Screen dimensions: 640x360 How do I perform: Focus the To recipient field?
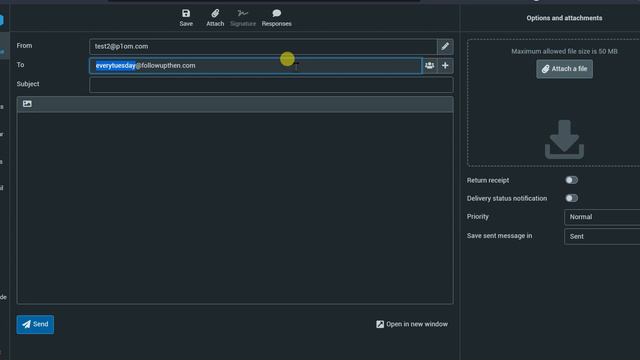pyautogui.click(x=256, y=66)
